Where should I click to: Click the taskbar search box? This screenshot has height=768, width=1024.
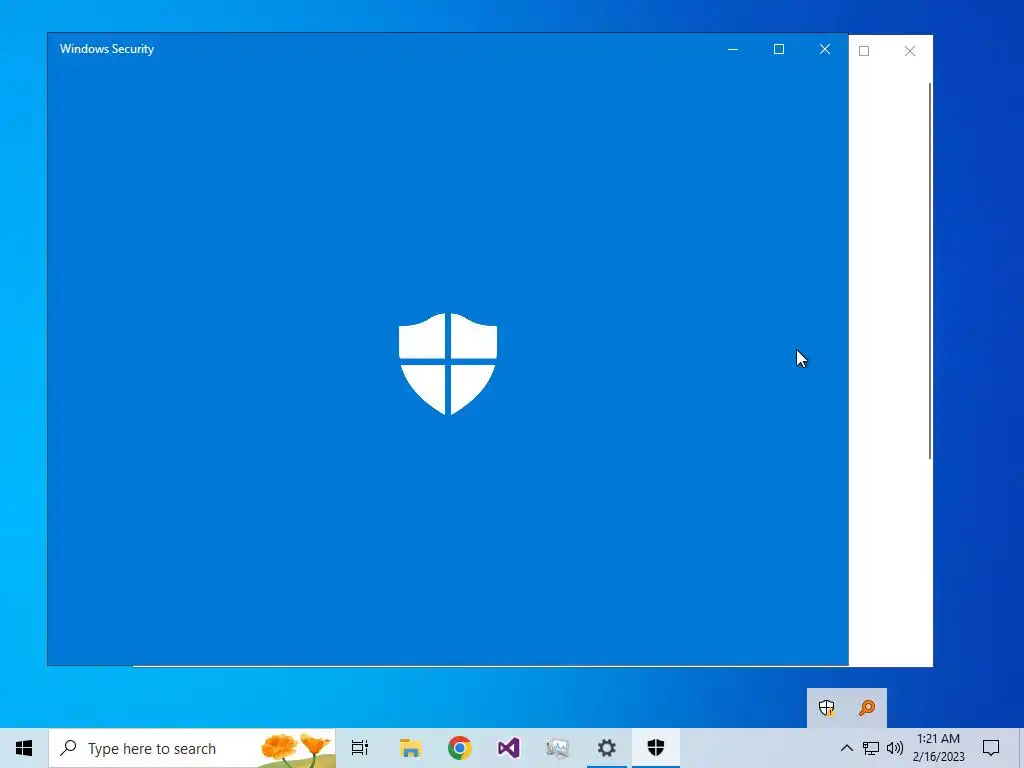pyautogui.click(x=192, y=748)
